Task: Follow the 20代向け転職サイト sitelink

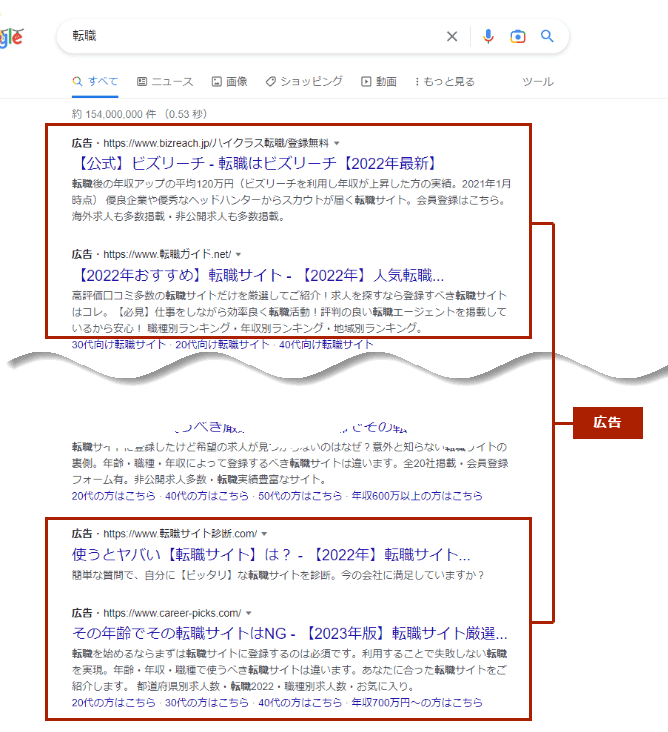Action: (222, 345)
